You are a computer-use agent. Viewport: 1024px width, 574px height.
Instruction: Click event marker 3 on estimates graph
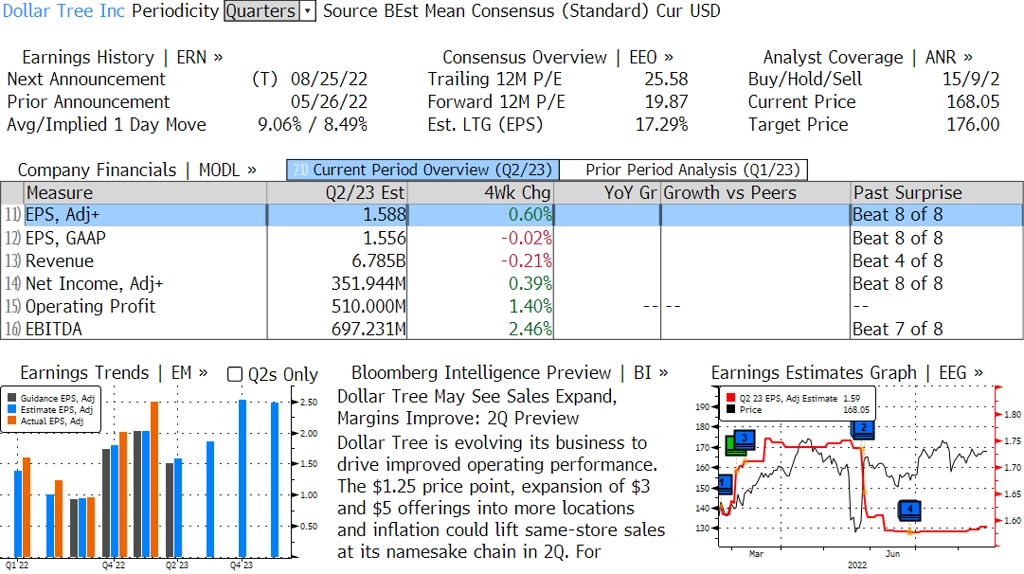(744, 439)
